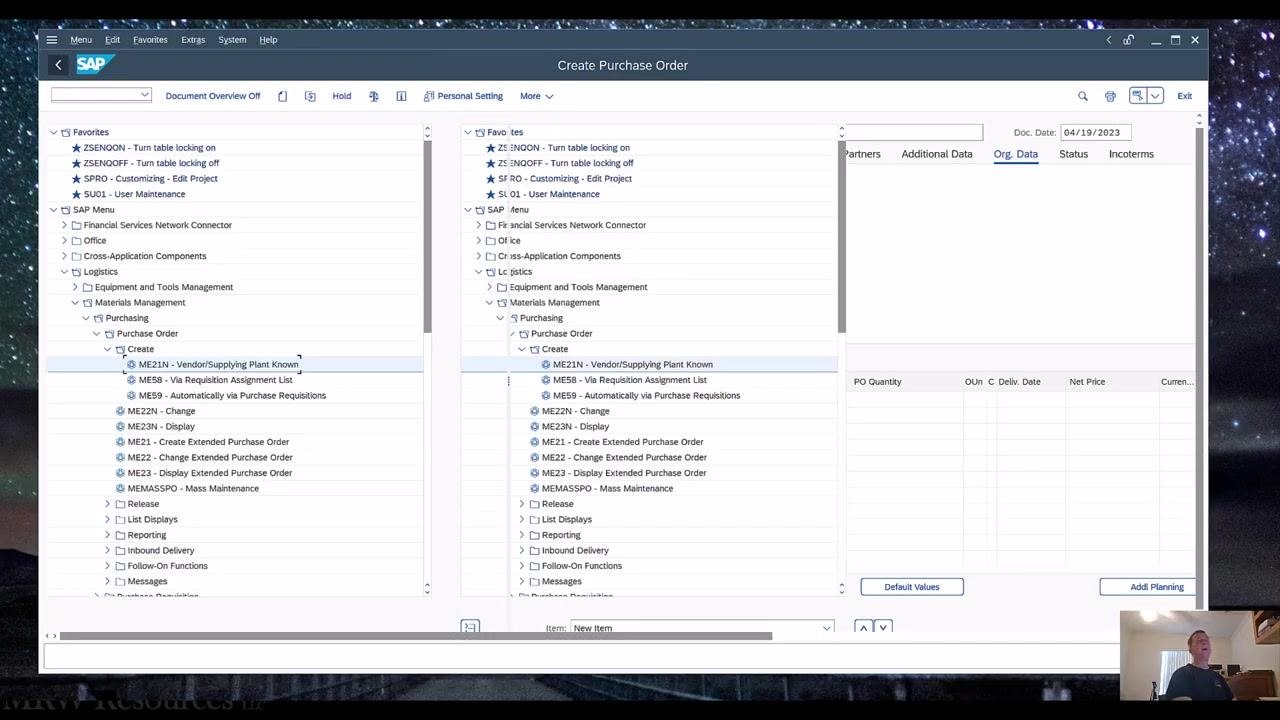Viewport: 1280px width, 720px height.
Task: Click the balance-scale Check icon right of Hold
Action: 374,96
